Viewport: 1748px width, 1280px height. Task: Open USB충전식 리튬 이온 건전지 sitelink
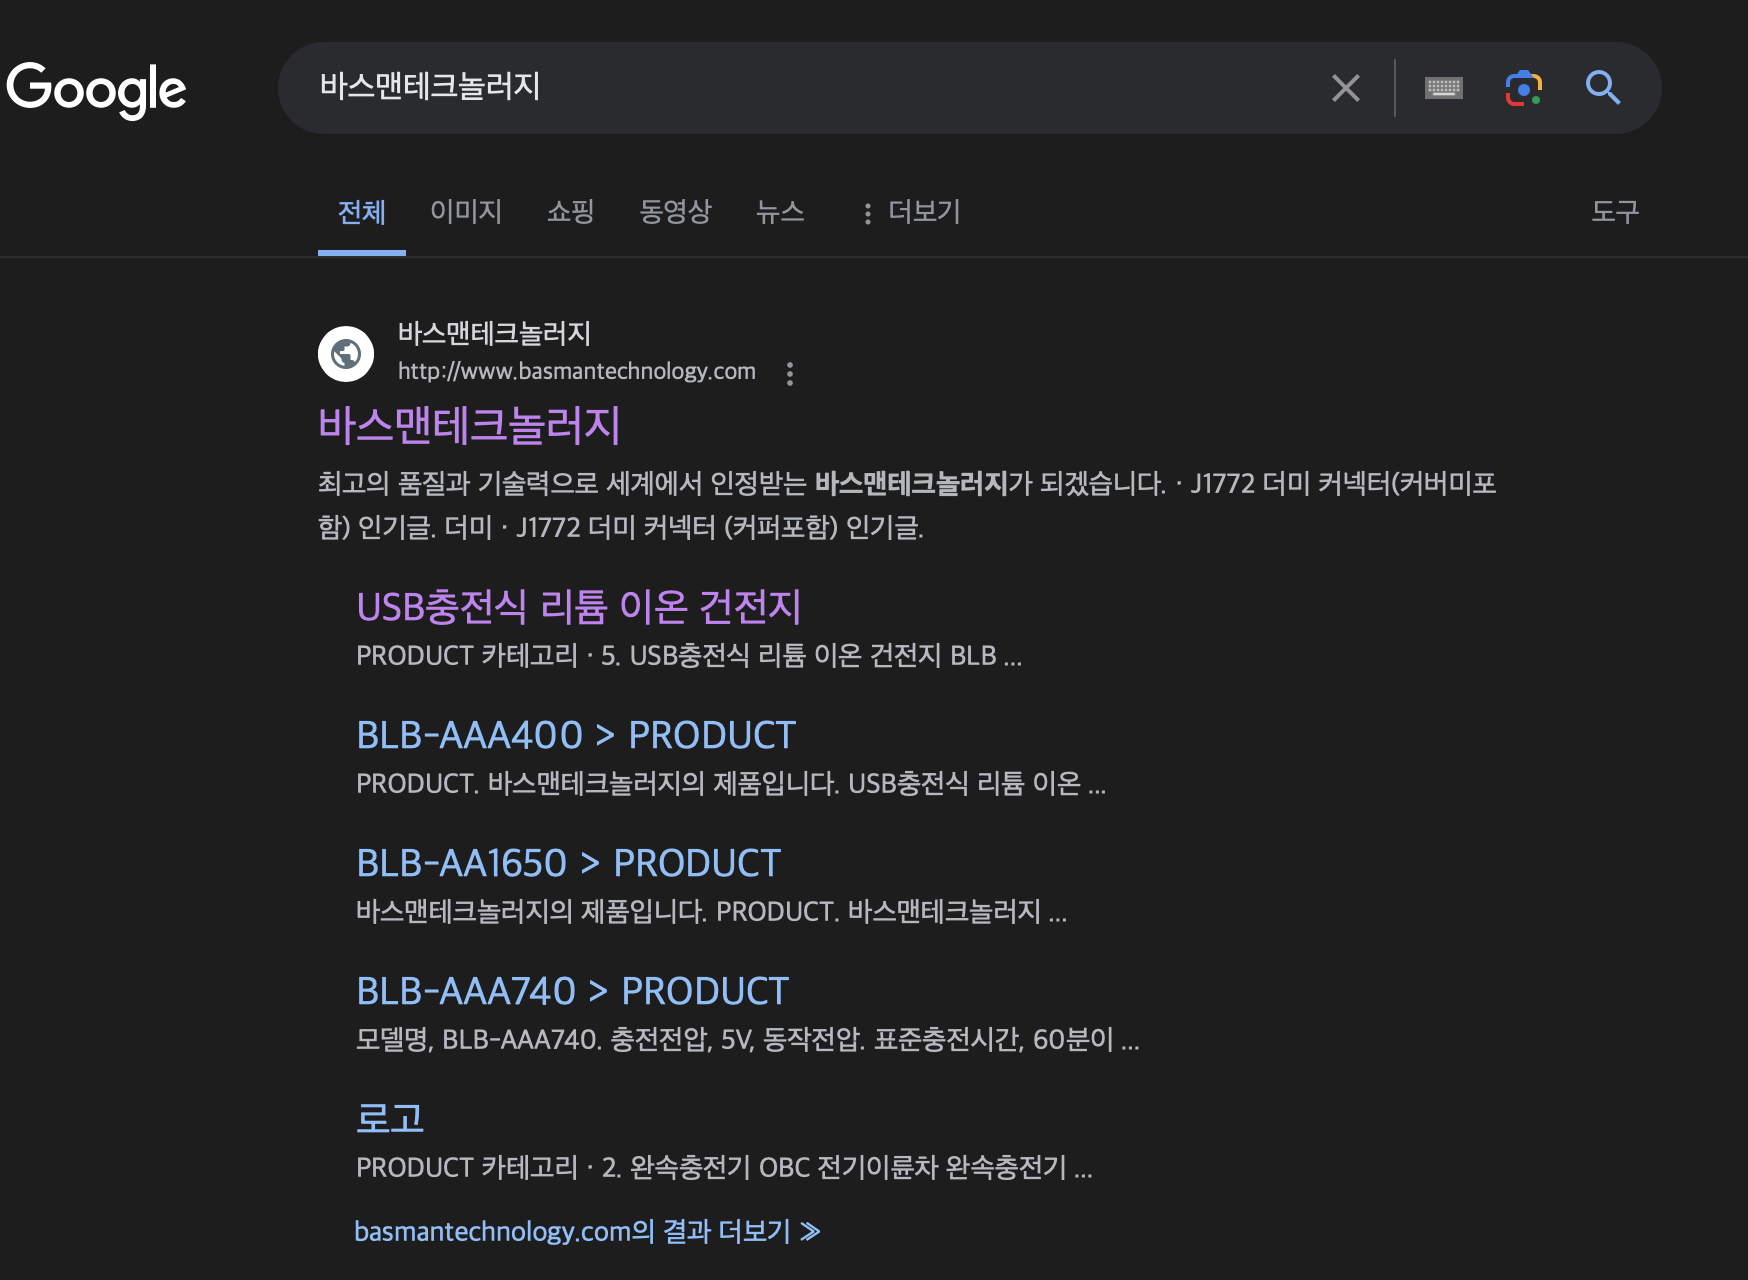[x=579, y=606]
